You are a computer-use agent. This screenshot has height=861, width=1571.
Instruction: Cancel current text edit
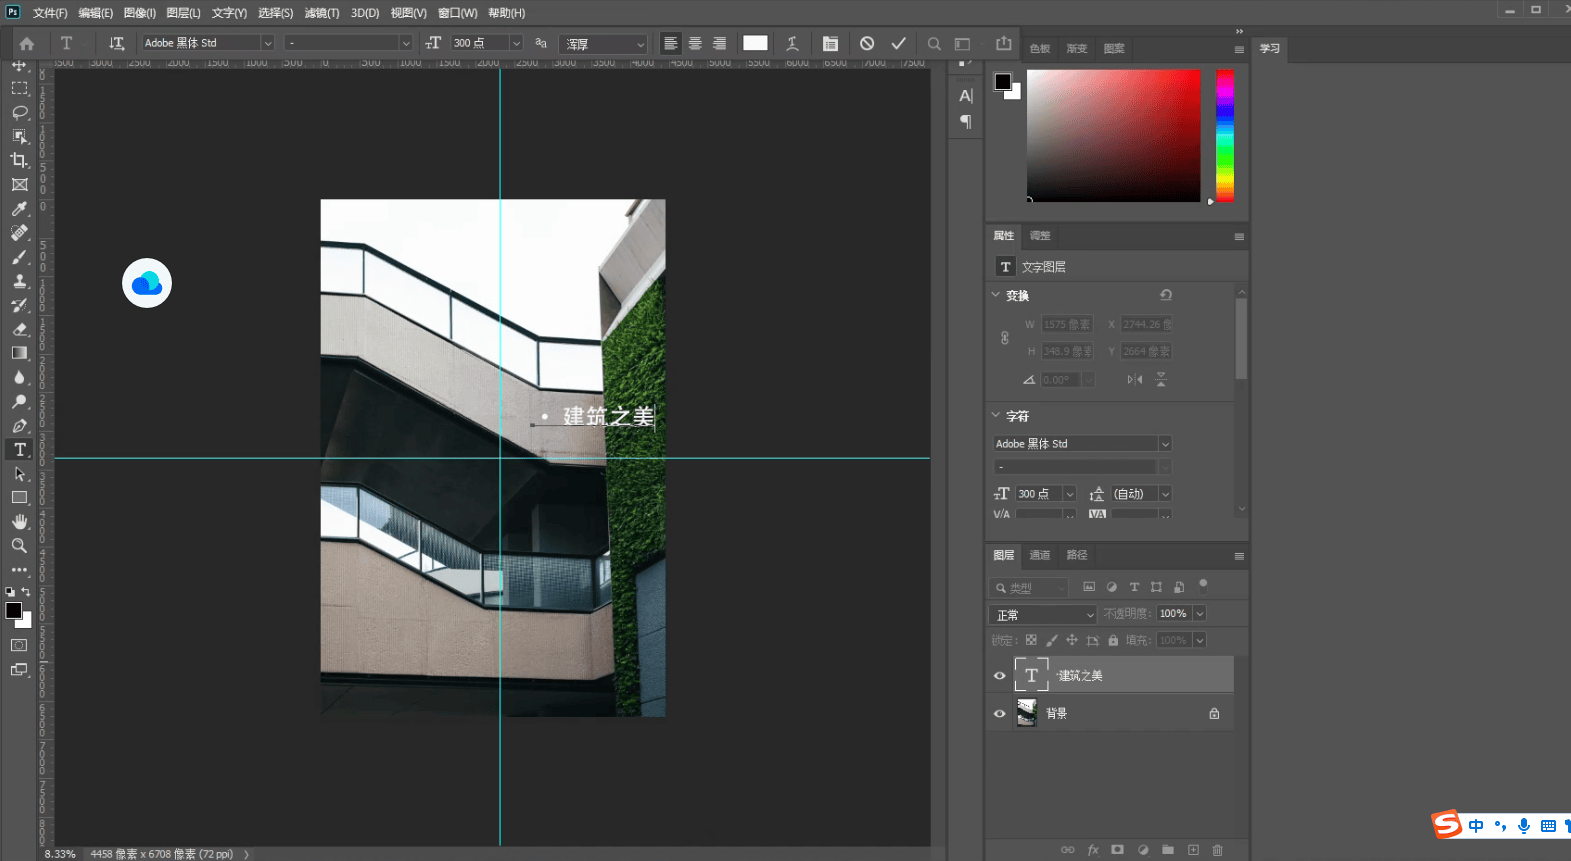click(867, 43)
